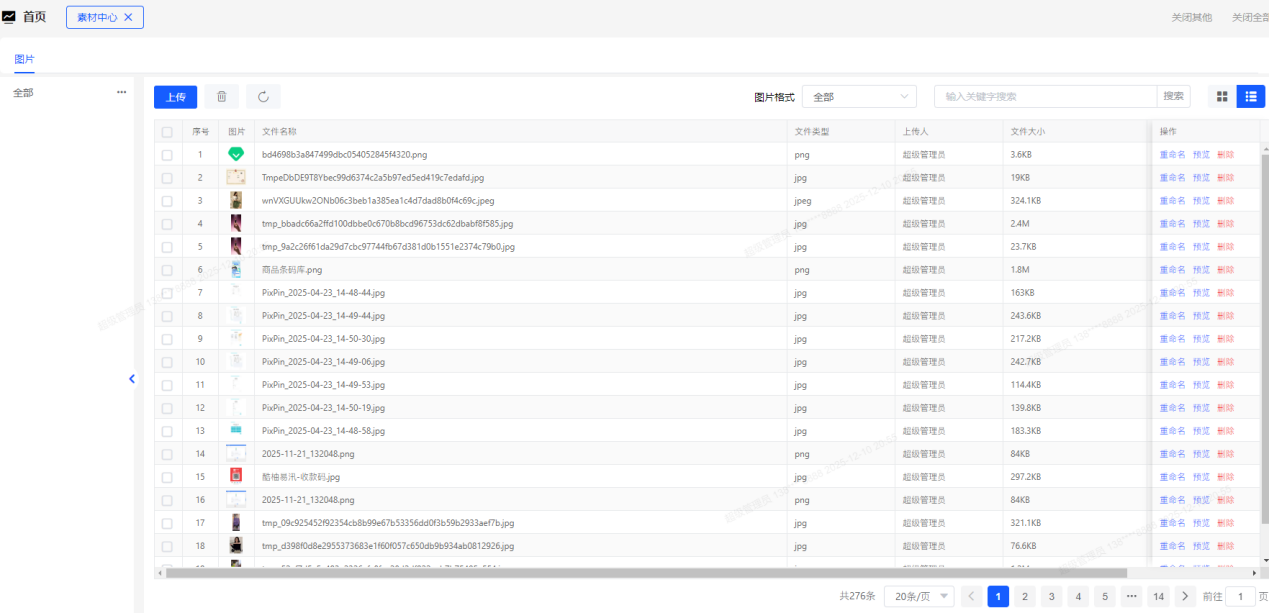Open the 图片格式 dropdown

859,97
